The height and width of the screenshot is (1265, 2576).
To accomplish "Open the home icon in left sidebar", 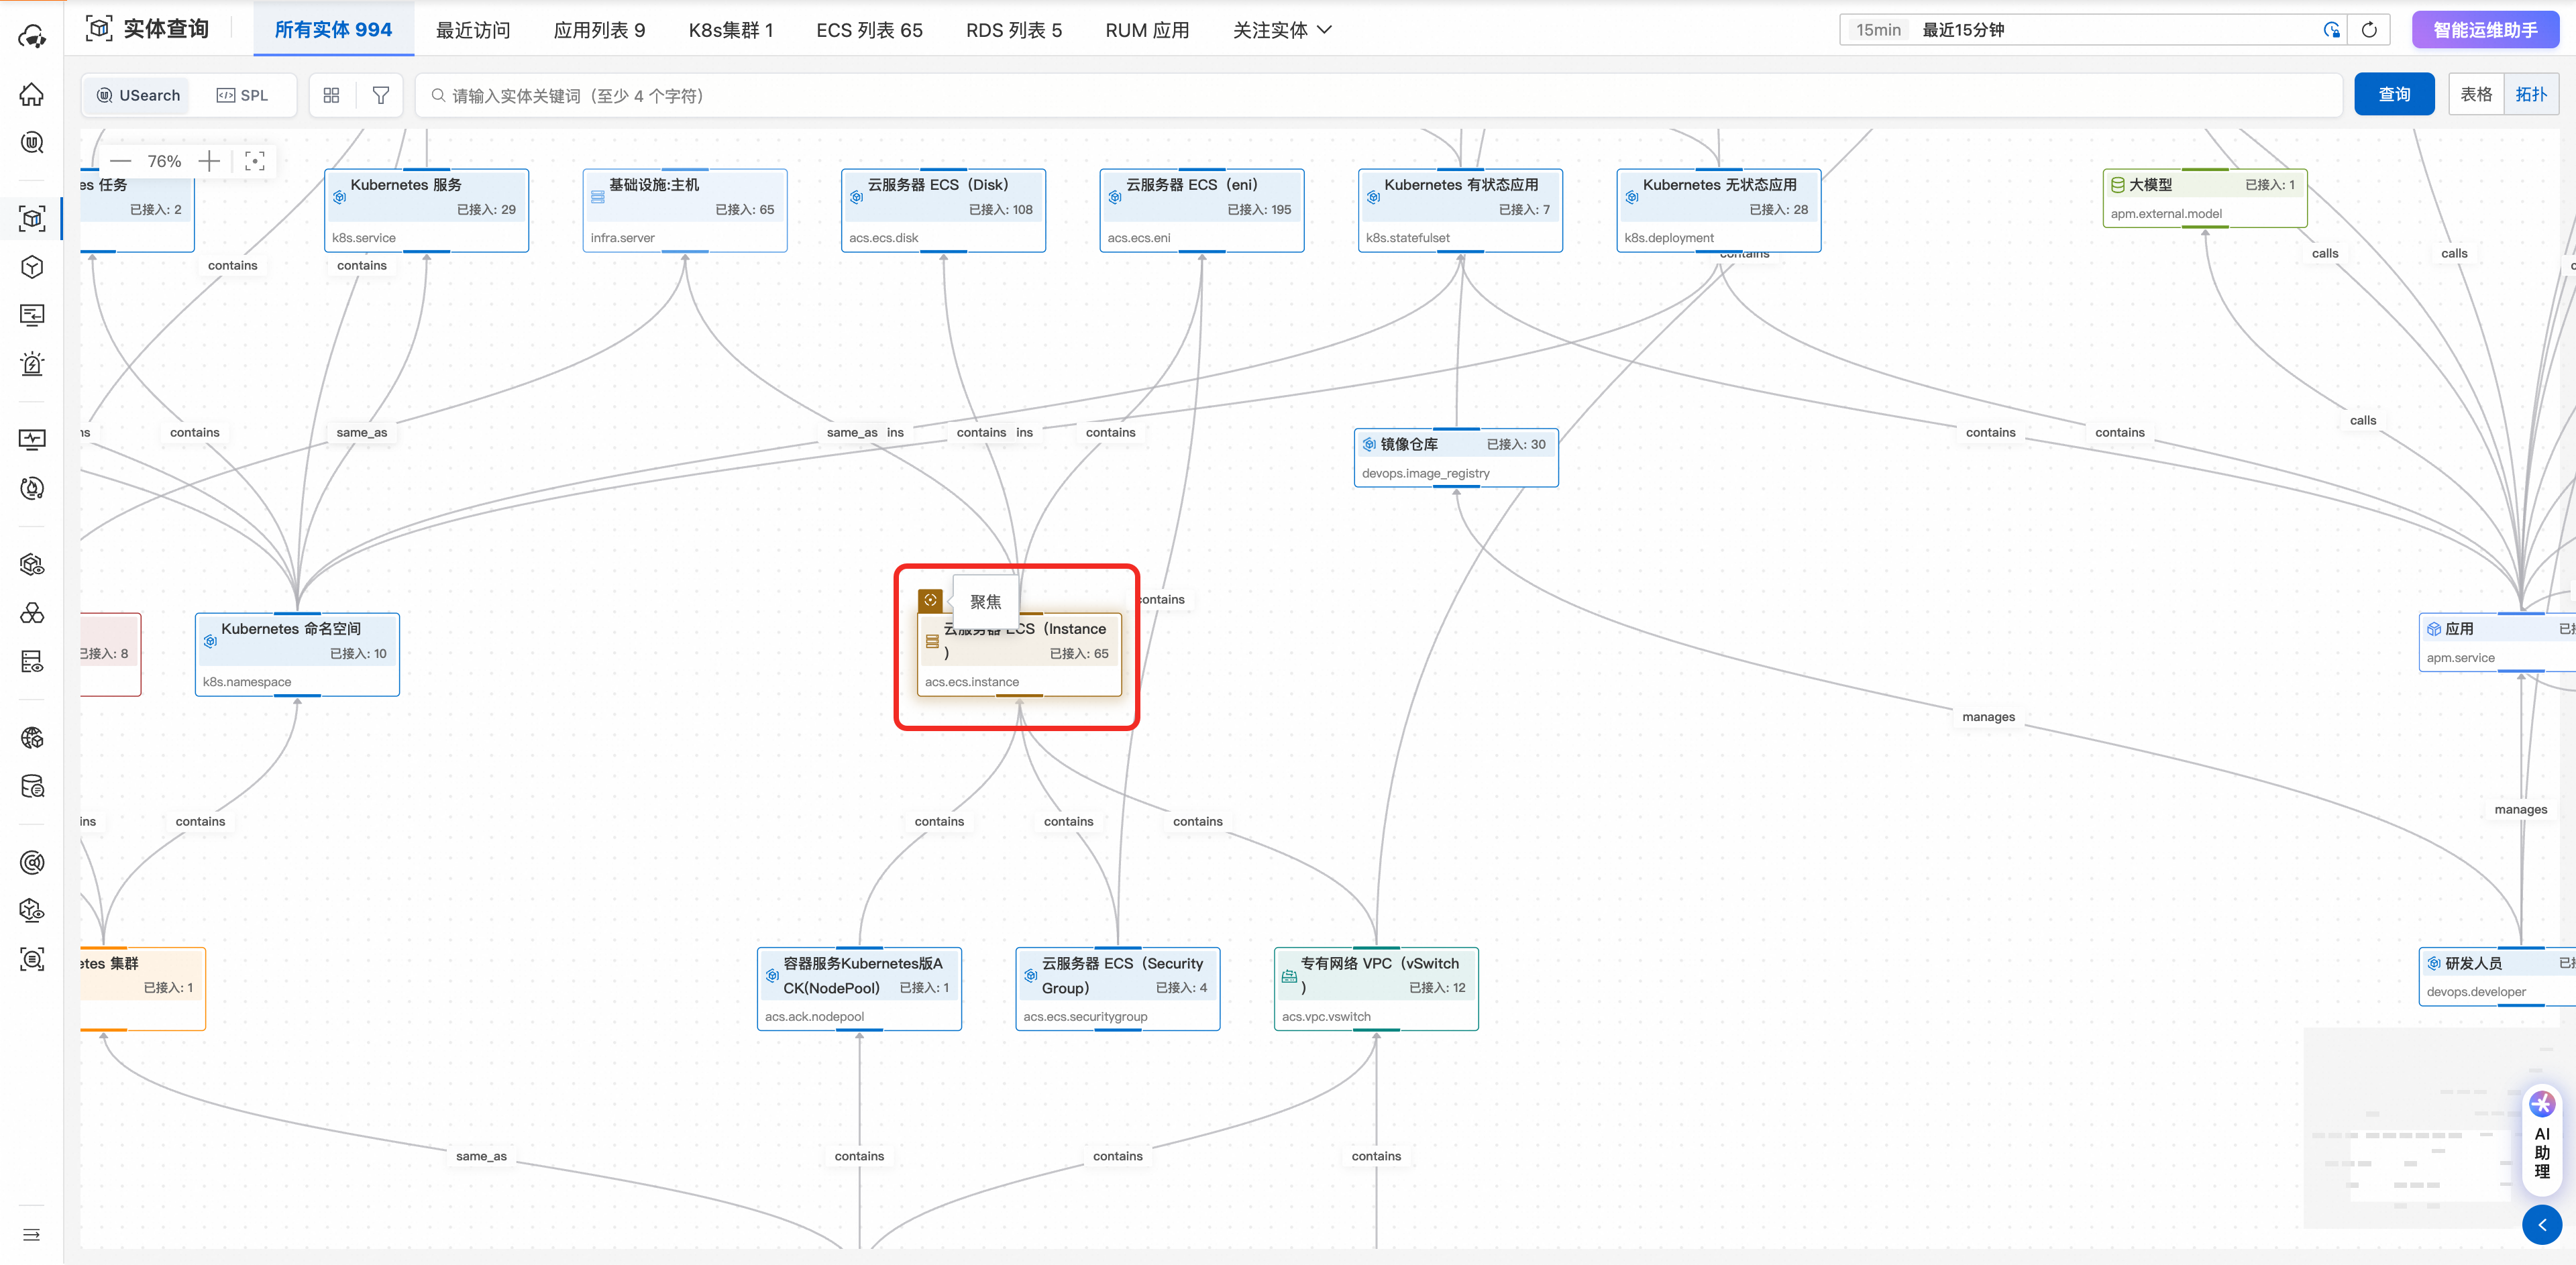I will pos(32,94).
